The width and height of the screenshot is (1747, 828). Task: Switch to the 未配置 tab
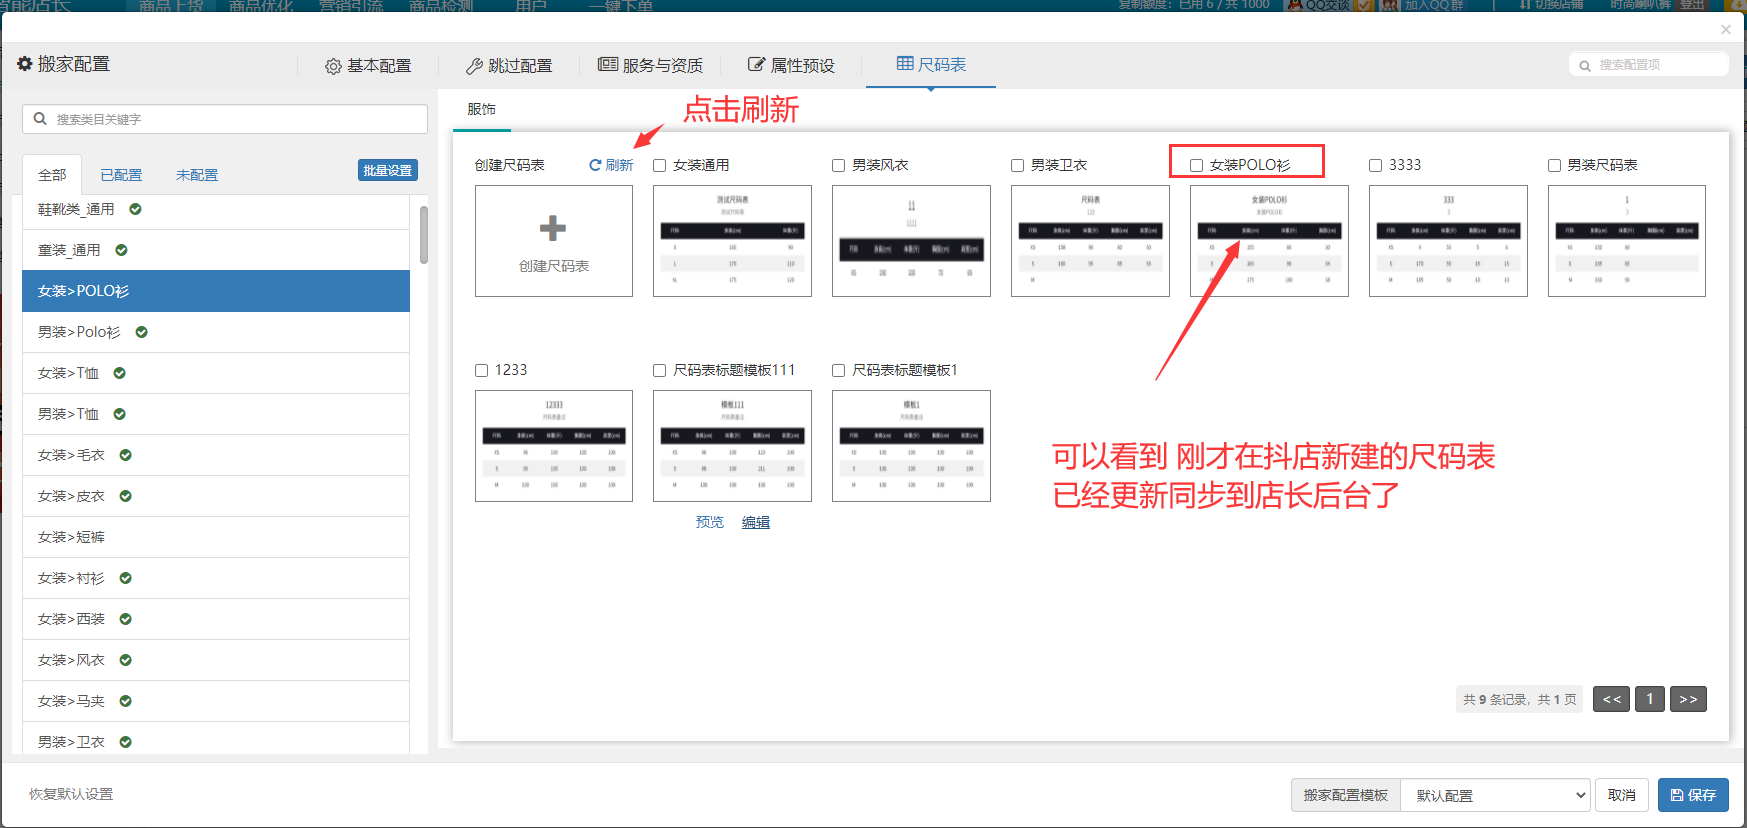pyautogui.click(x=197, y=175)
